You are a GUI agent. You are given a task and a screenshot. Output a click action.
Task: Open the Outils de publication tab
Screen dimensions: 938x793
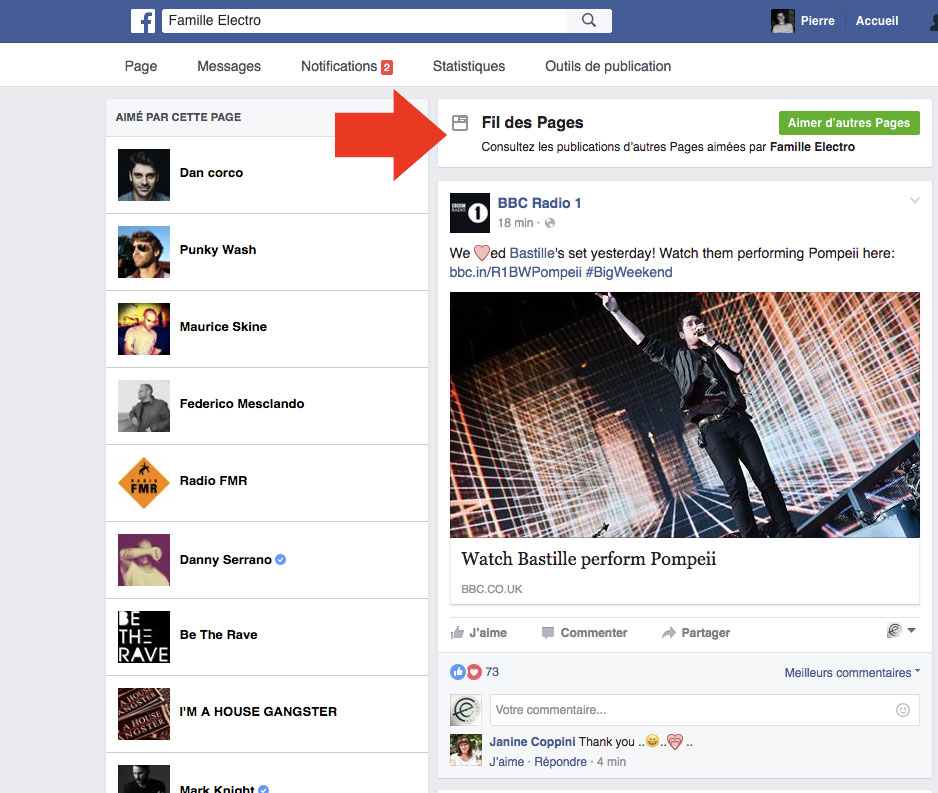[608, 66]
